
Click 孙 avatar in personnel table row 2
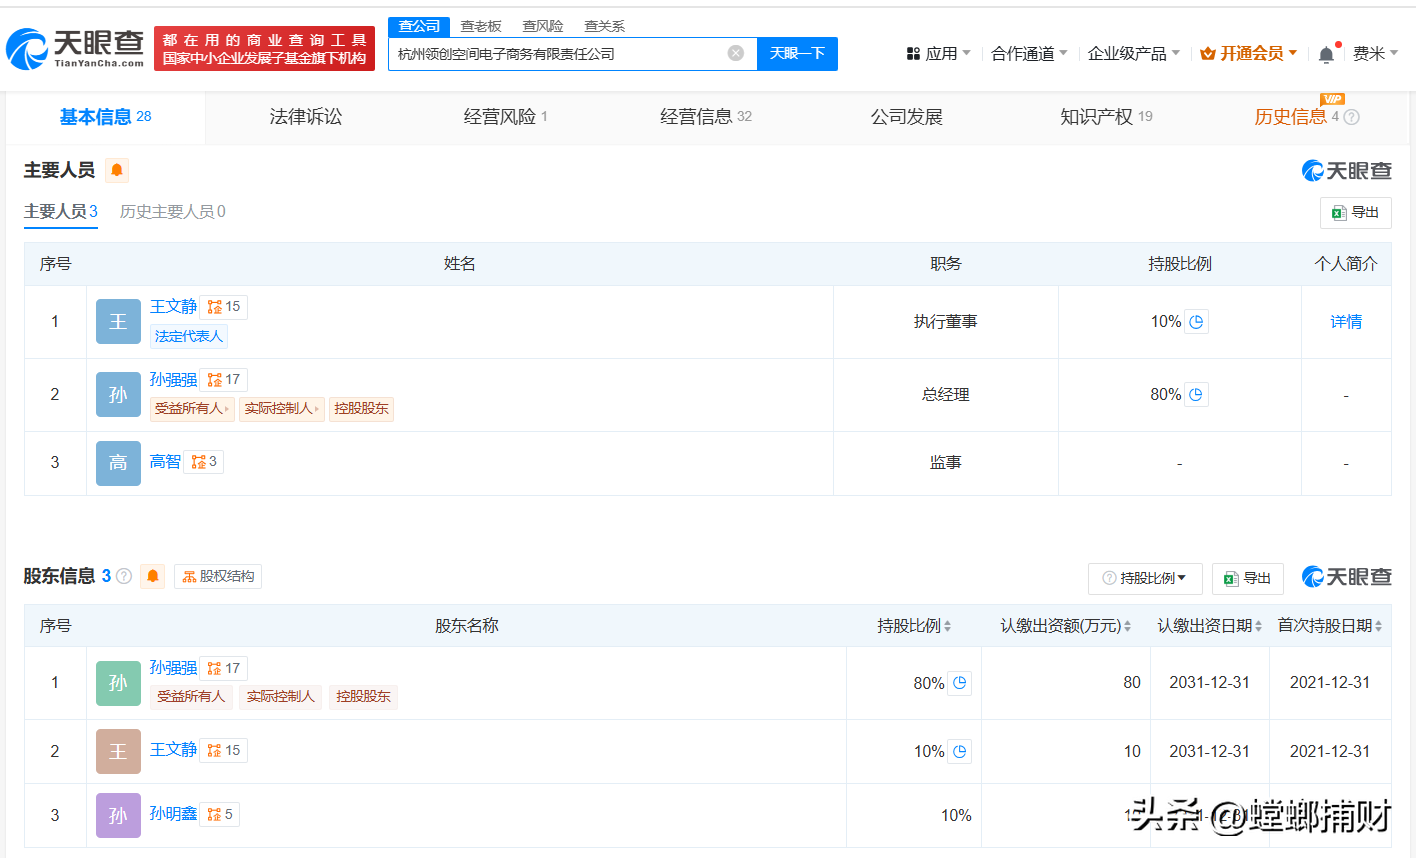(118, 395)
